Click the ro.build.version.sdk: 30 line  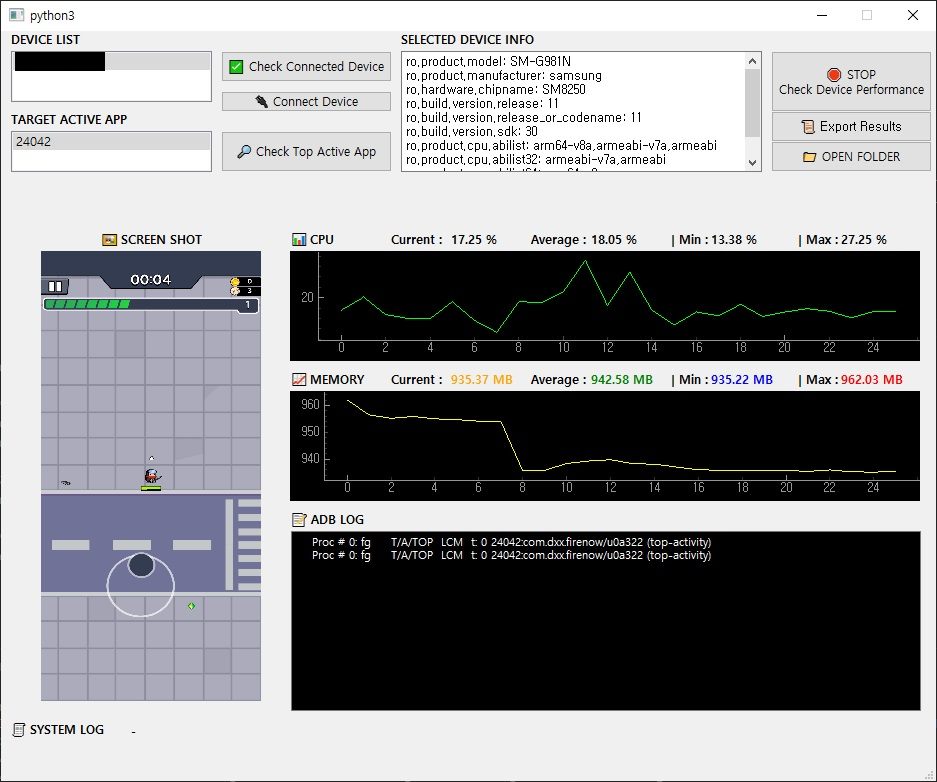tap(471, 131)
